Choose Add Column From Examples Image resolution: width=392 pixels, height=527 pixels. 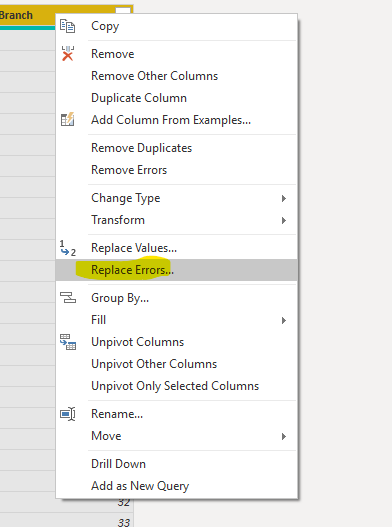tap(177, 120)
